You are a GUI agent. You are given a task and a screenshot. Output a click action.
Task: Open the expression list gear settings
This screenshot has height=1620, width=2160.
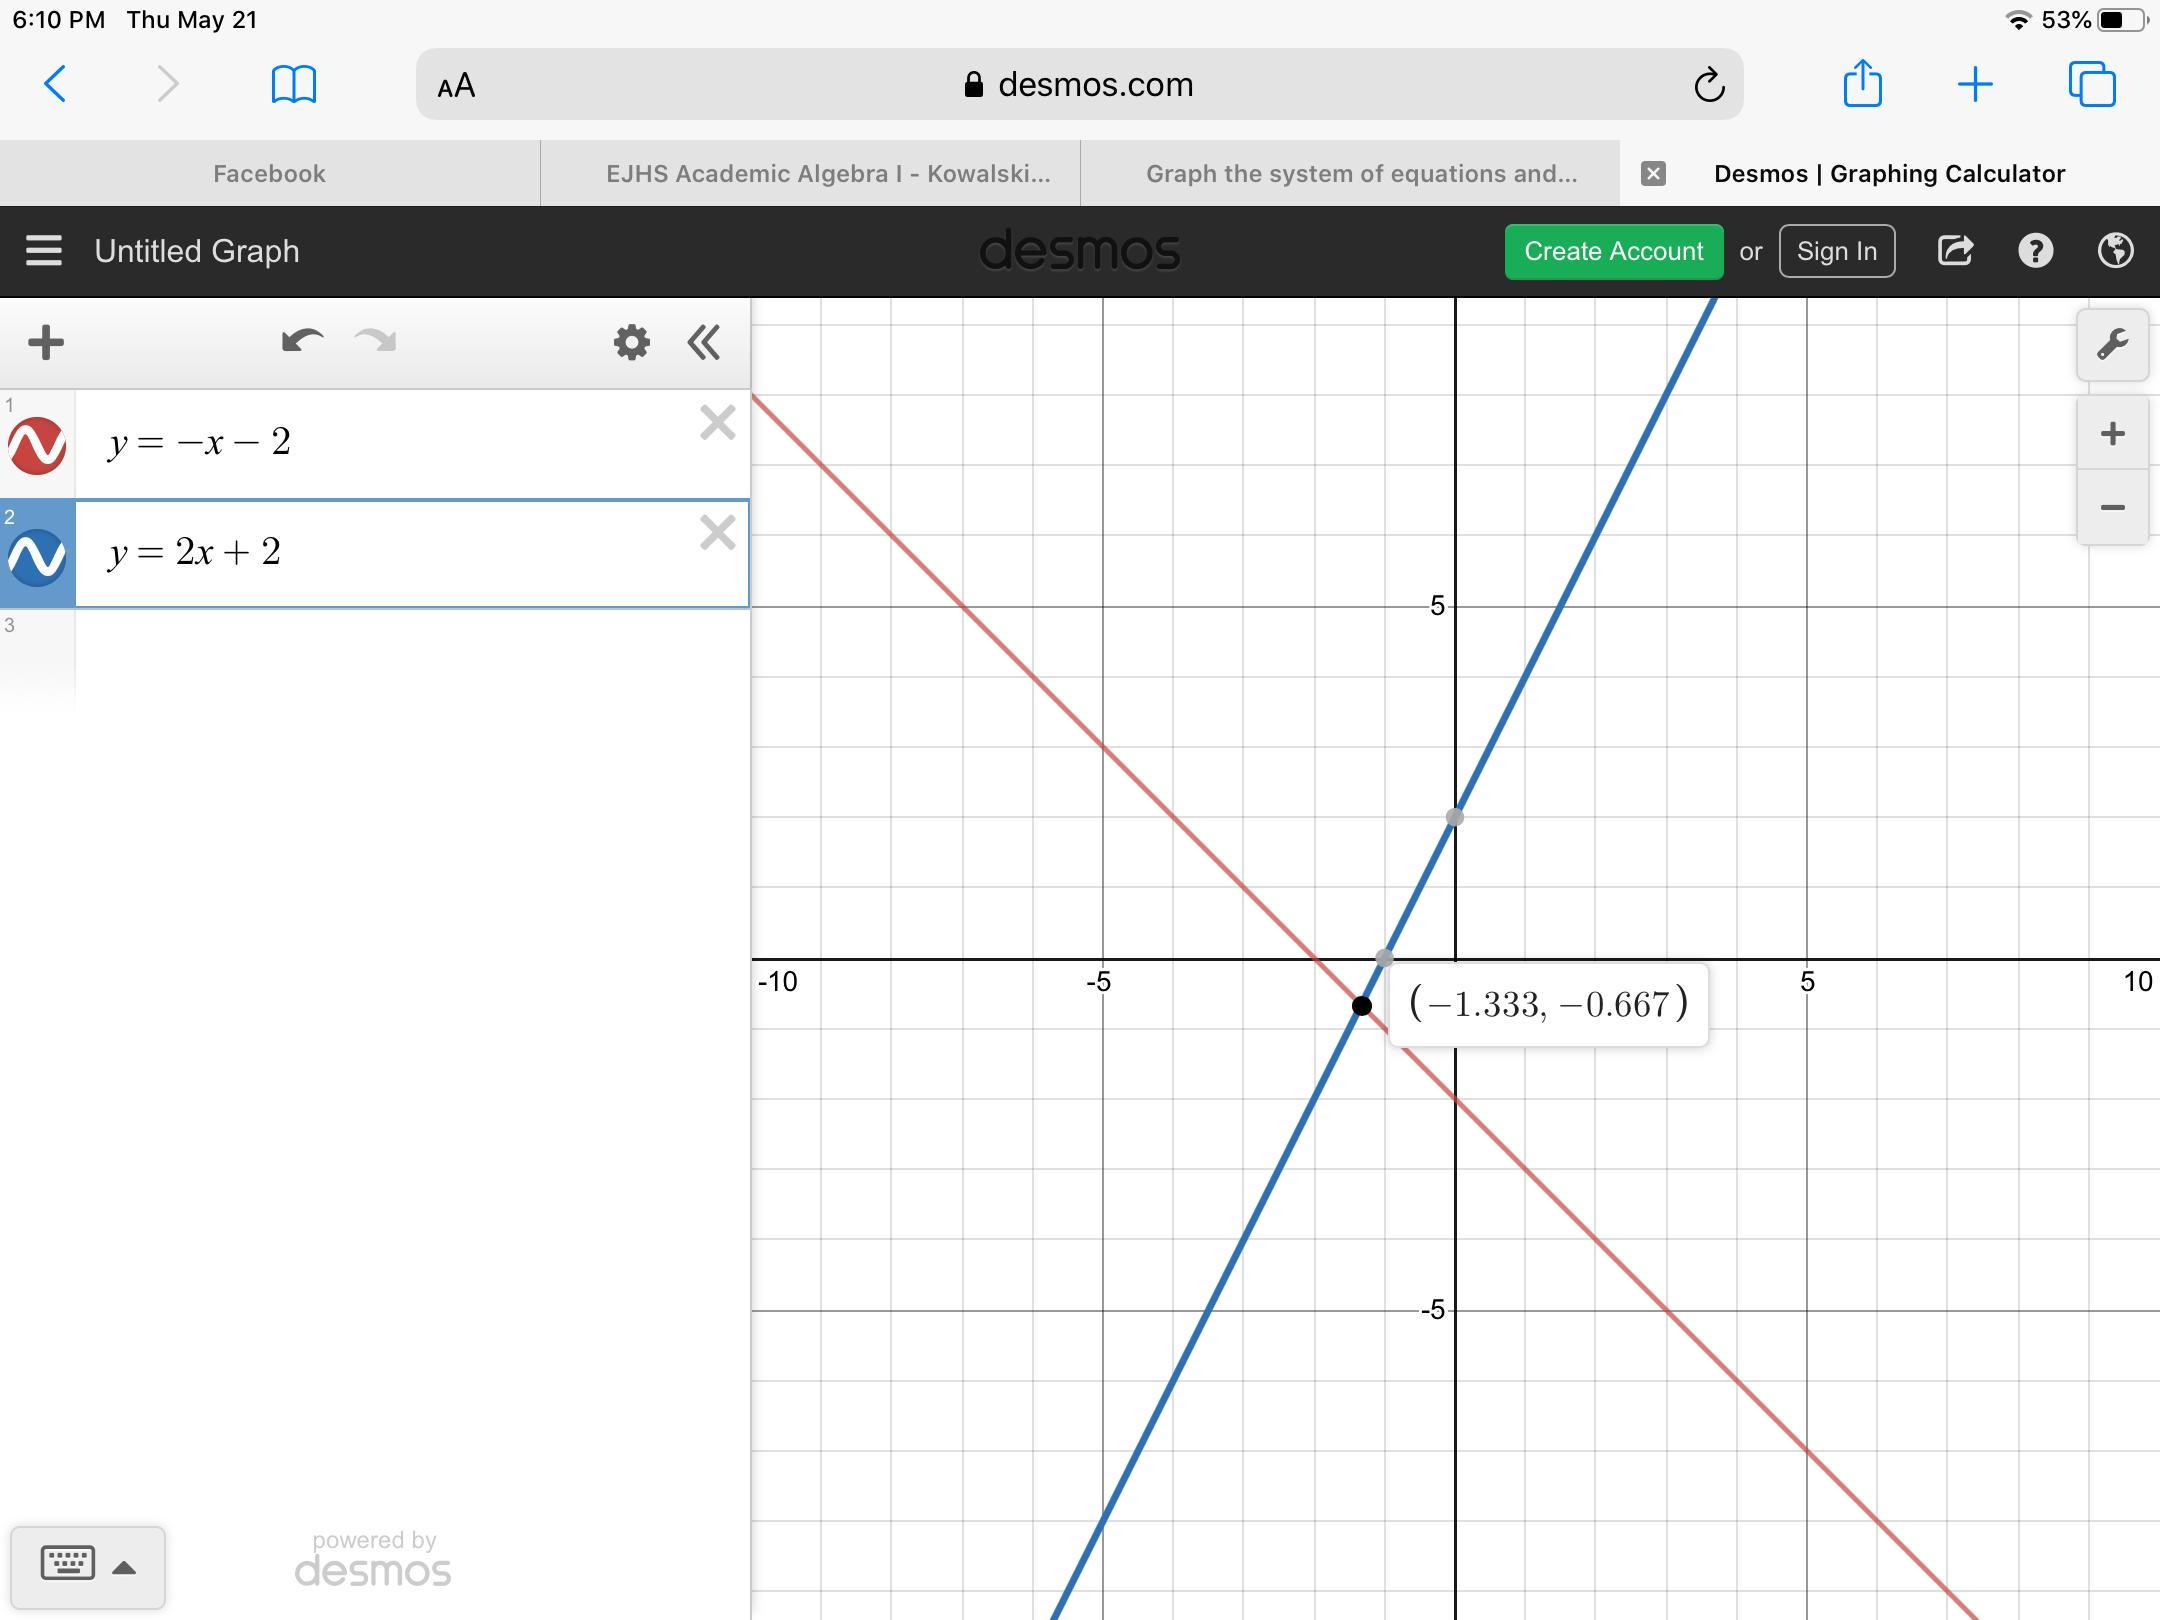631,343
